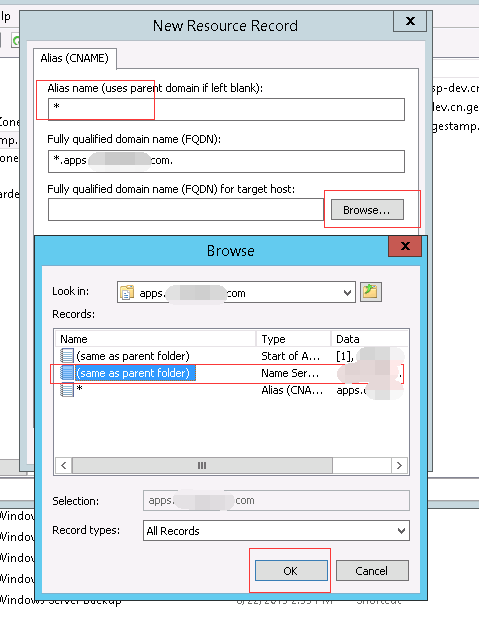Click the horizontal scrollbar thumb in the records list
The image size is (479, 642).
click(202, 466)
